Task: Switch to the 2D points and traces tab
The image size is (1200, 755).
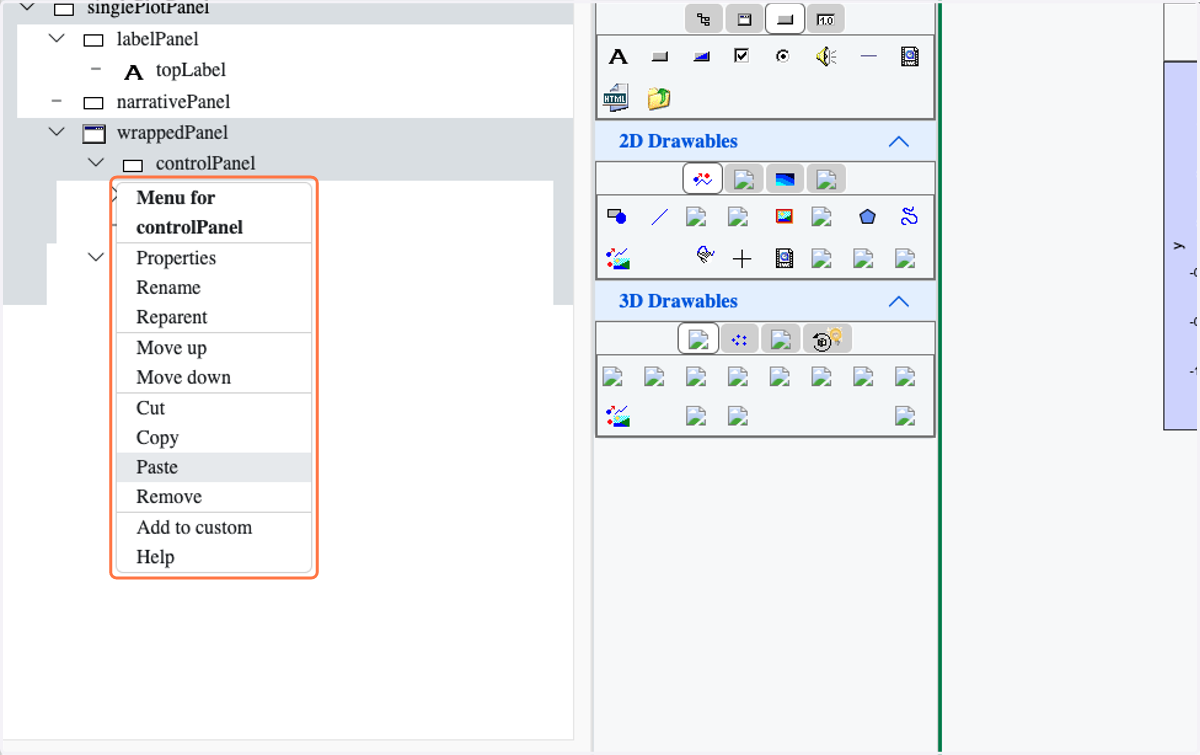Action: [x=703, y=179]
